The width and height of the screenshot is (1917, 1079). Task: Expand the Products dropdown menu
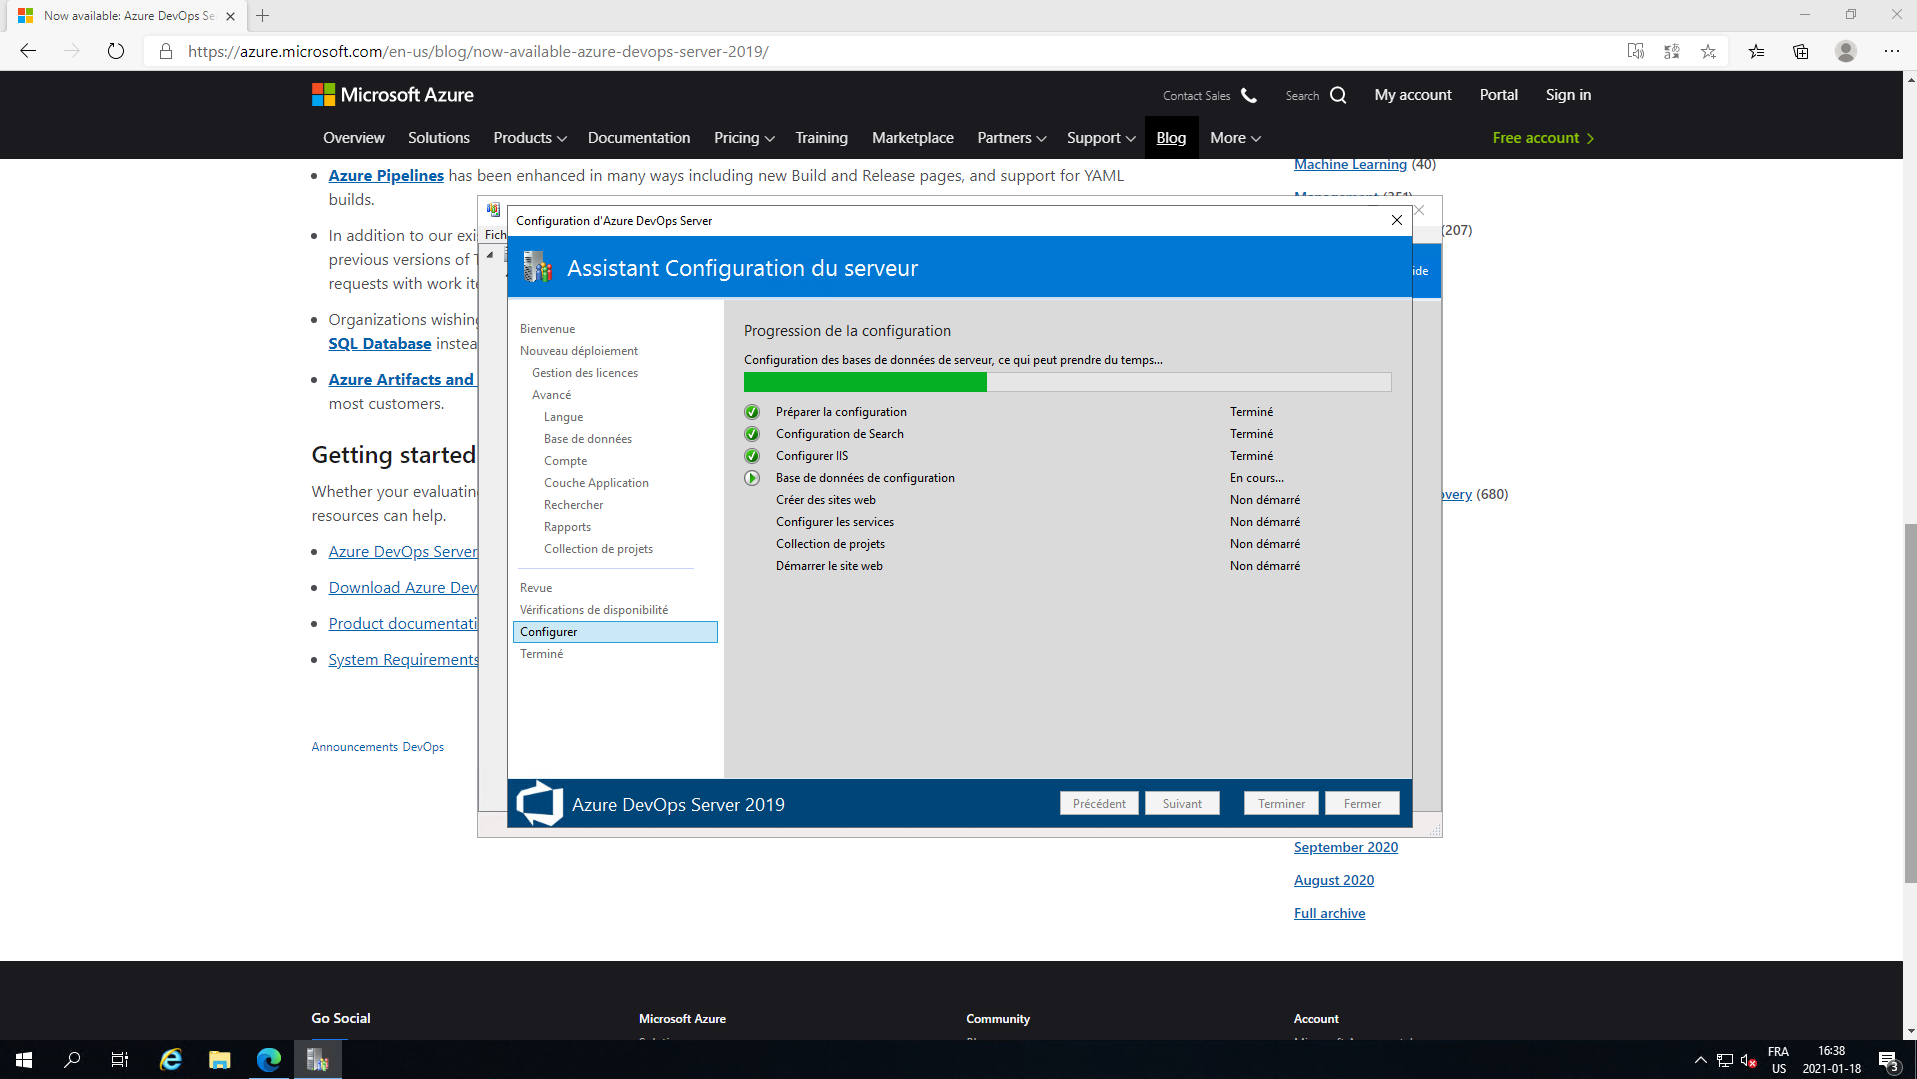pyautogui.click(x=529, y=138)
